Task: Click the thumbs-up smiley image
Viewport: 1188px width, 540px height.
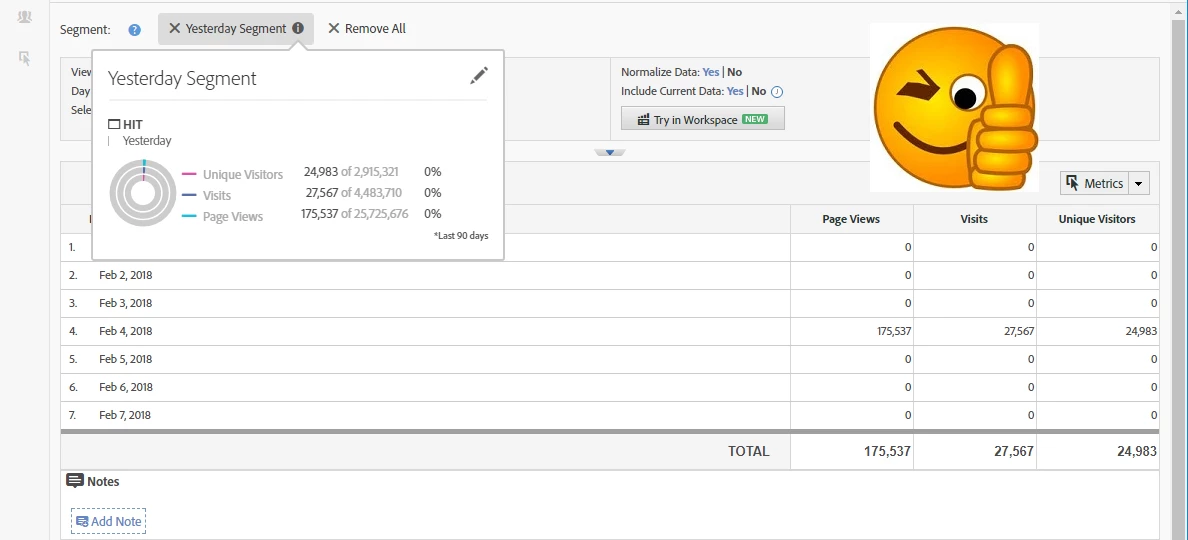Action: tap(954, 108)
